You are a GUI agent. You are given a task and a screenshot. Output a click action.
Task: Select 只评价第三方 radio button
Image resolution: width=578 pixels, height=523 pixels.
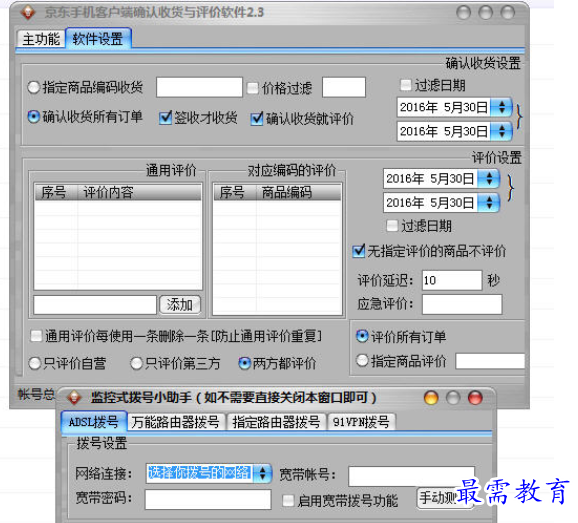pos(175,363)
